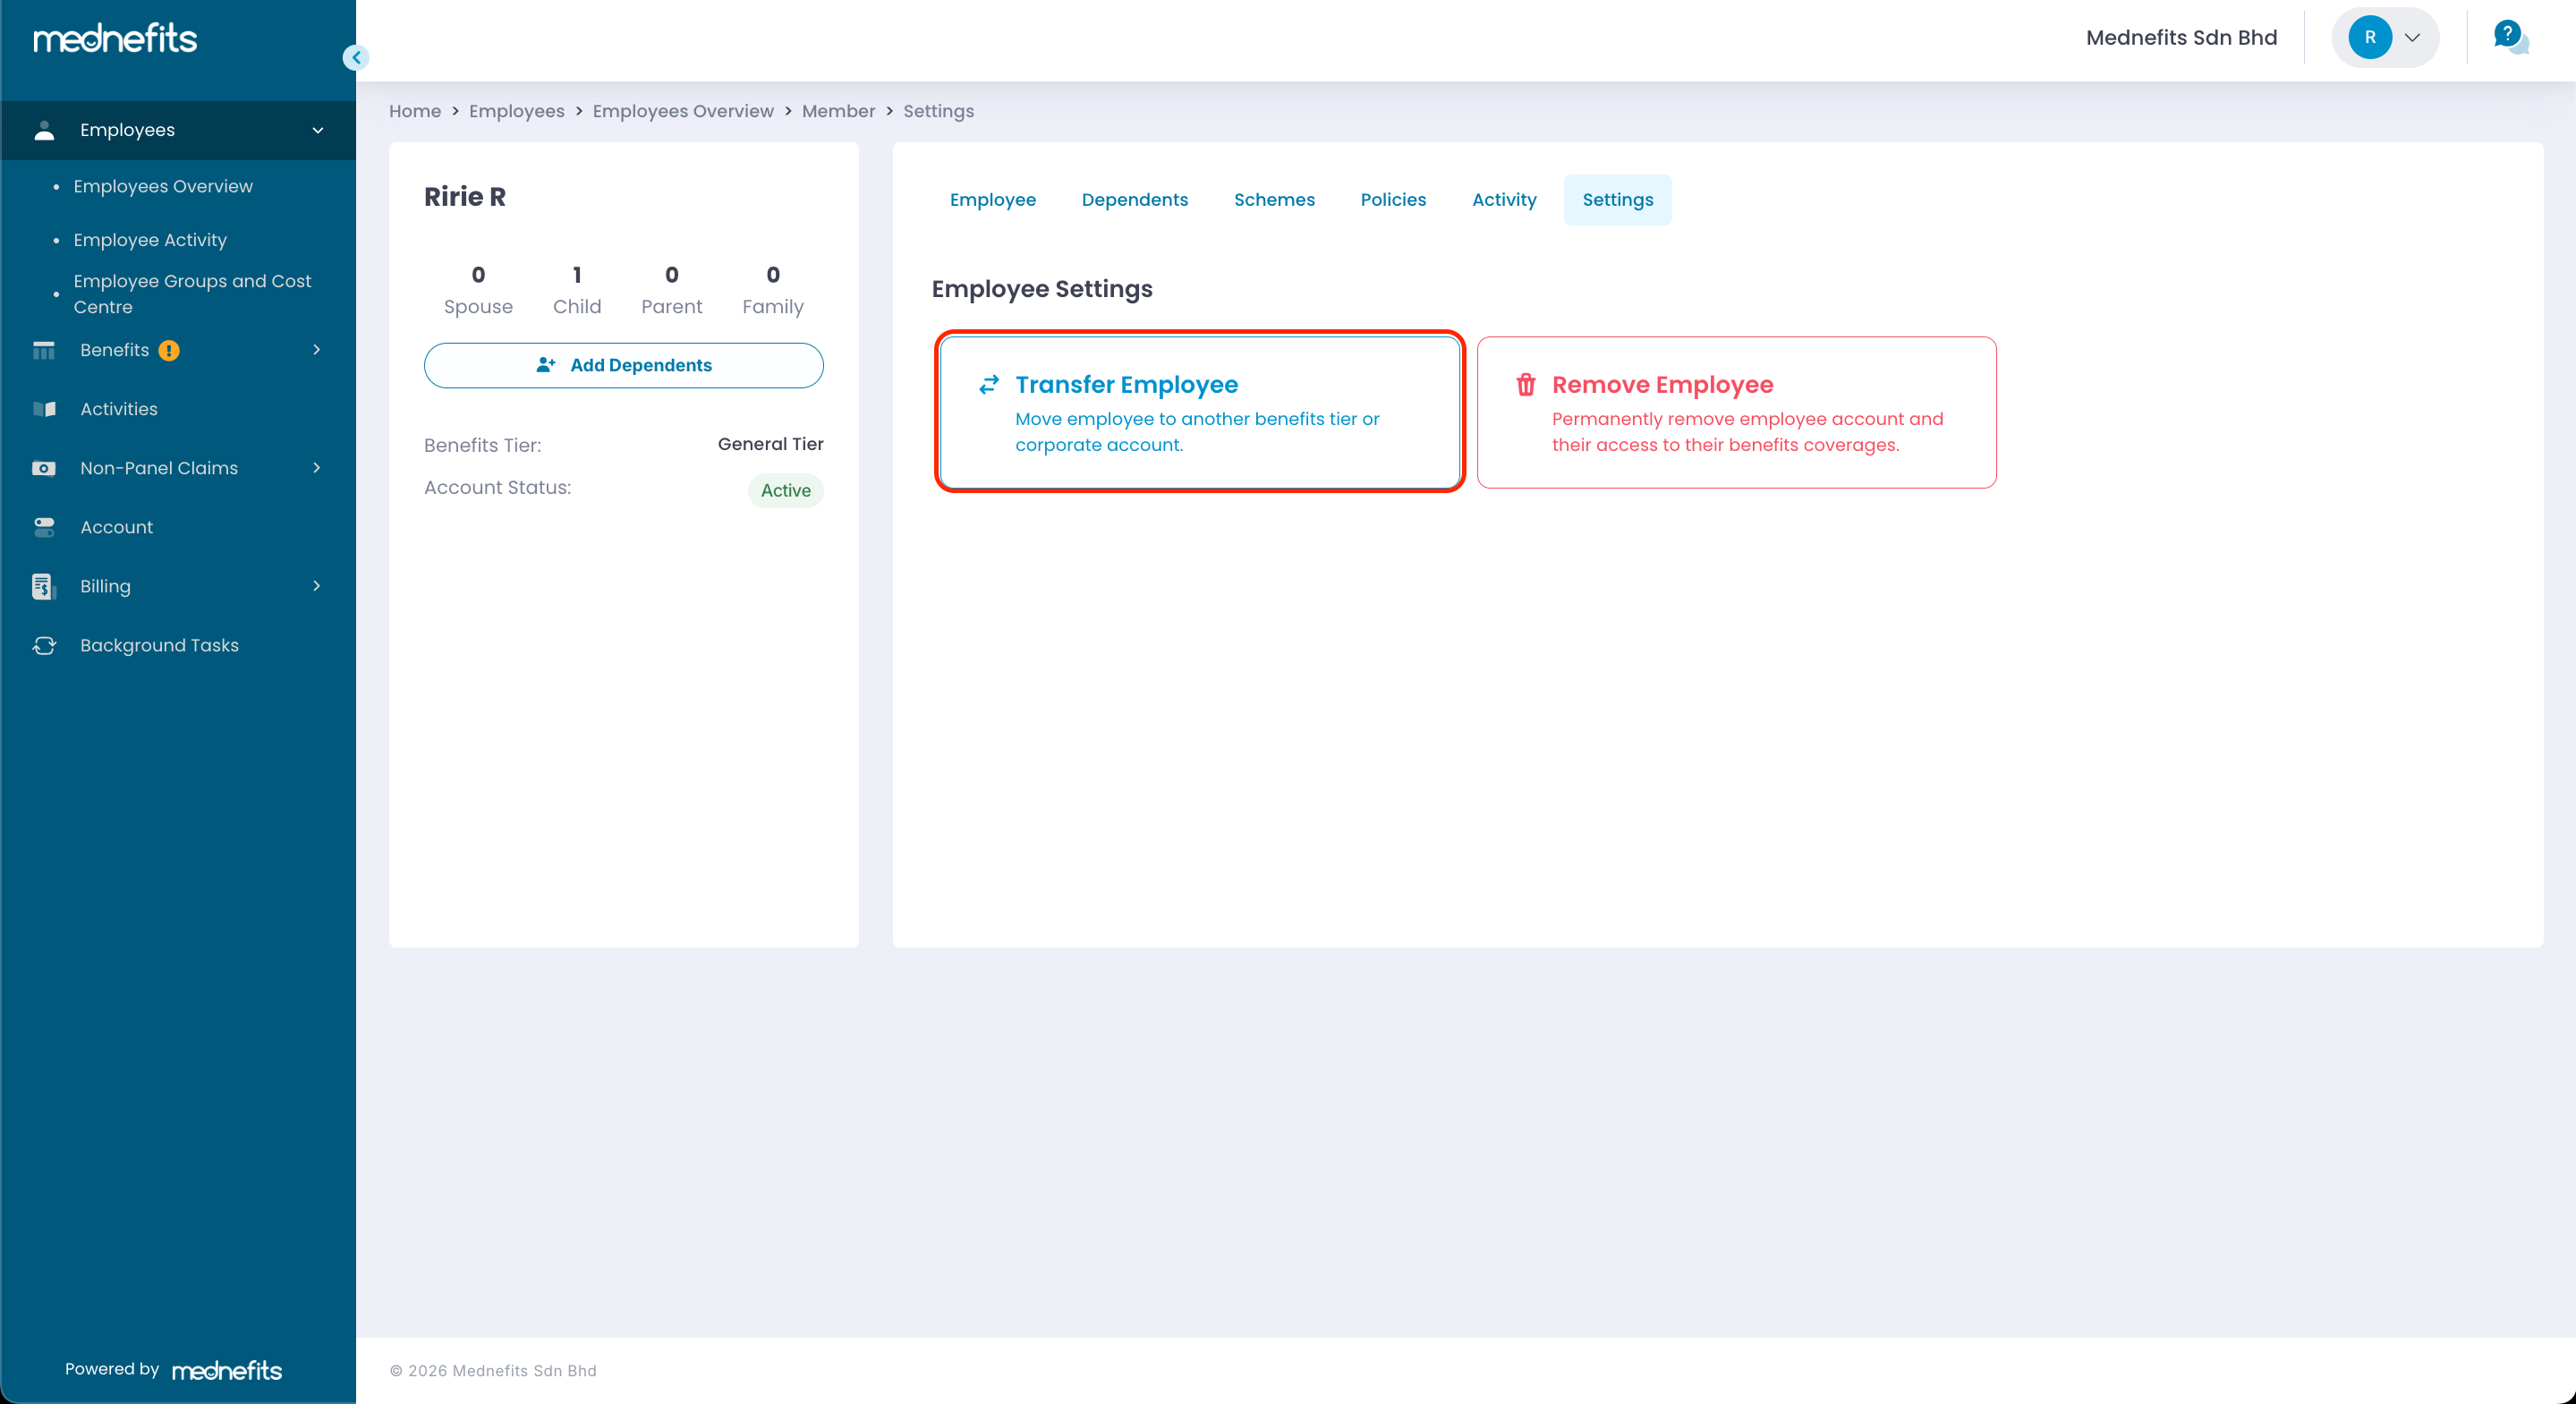
Task: Click the Benefits warning badge icon
Action: coord(169,350)
